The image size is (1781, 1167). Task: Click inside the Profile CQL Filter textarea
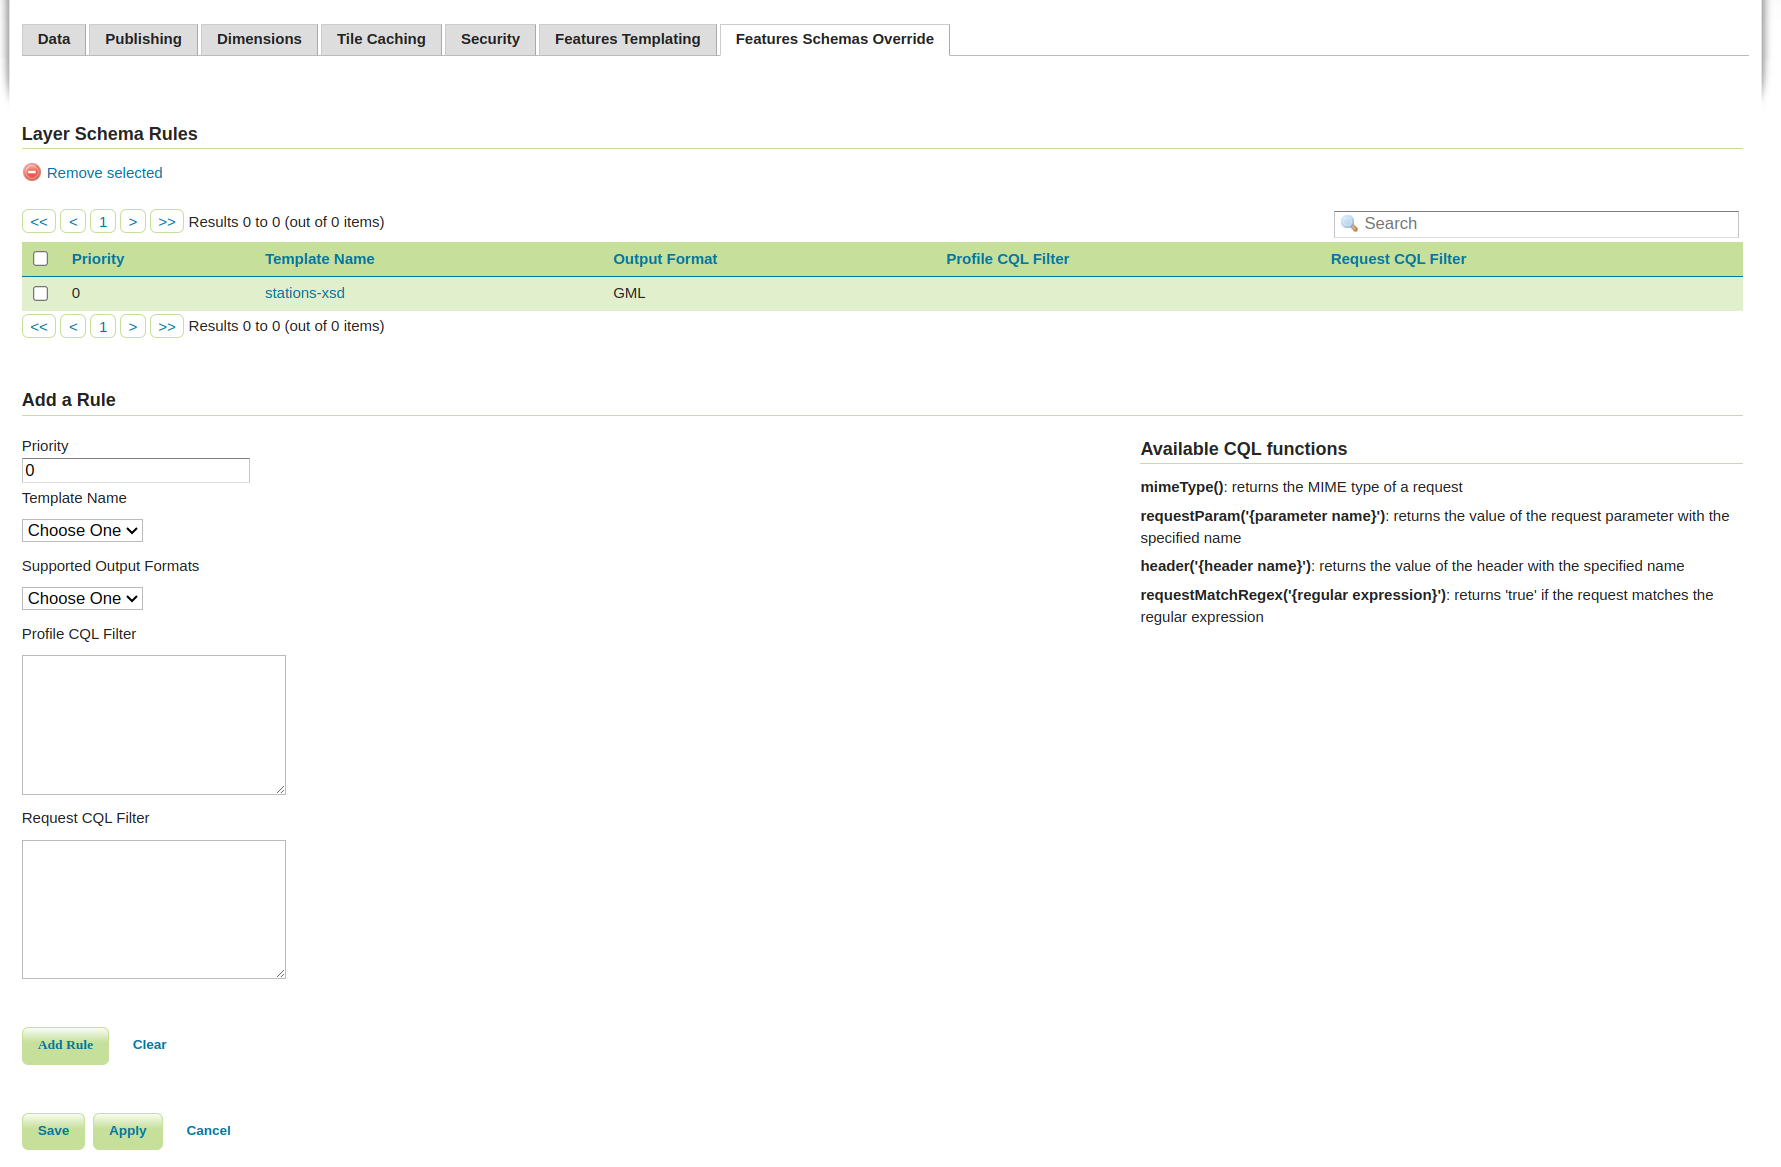154,725
